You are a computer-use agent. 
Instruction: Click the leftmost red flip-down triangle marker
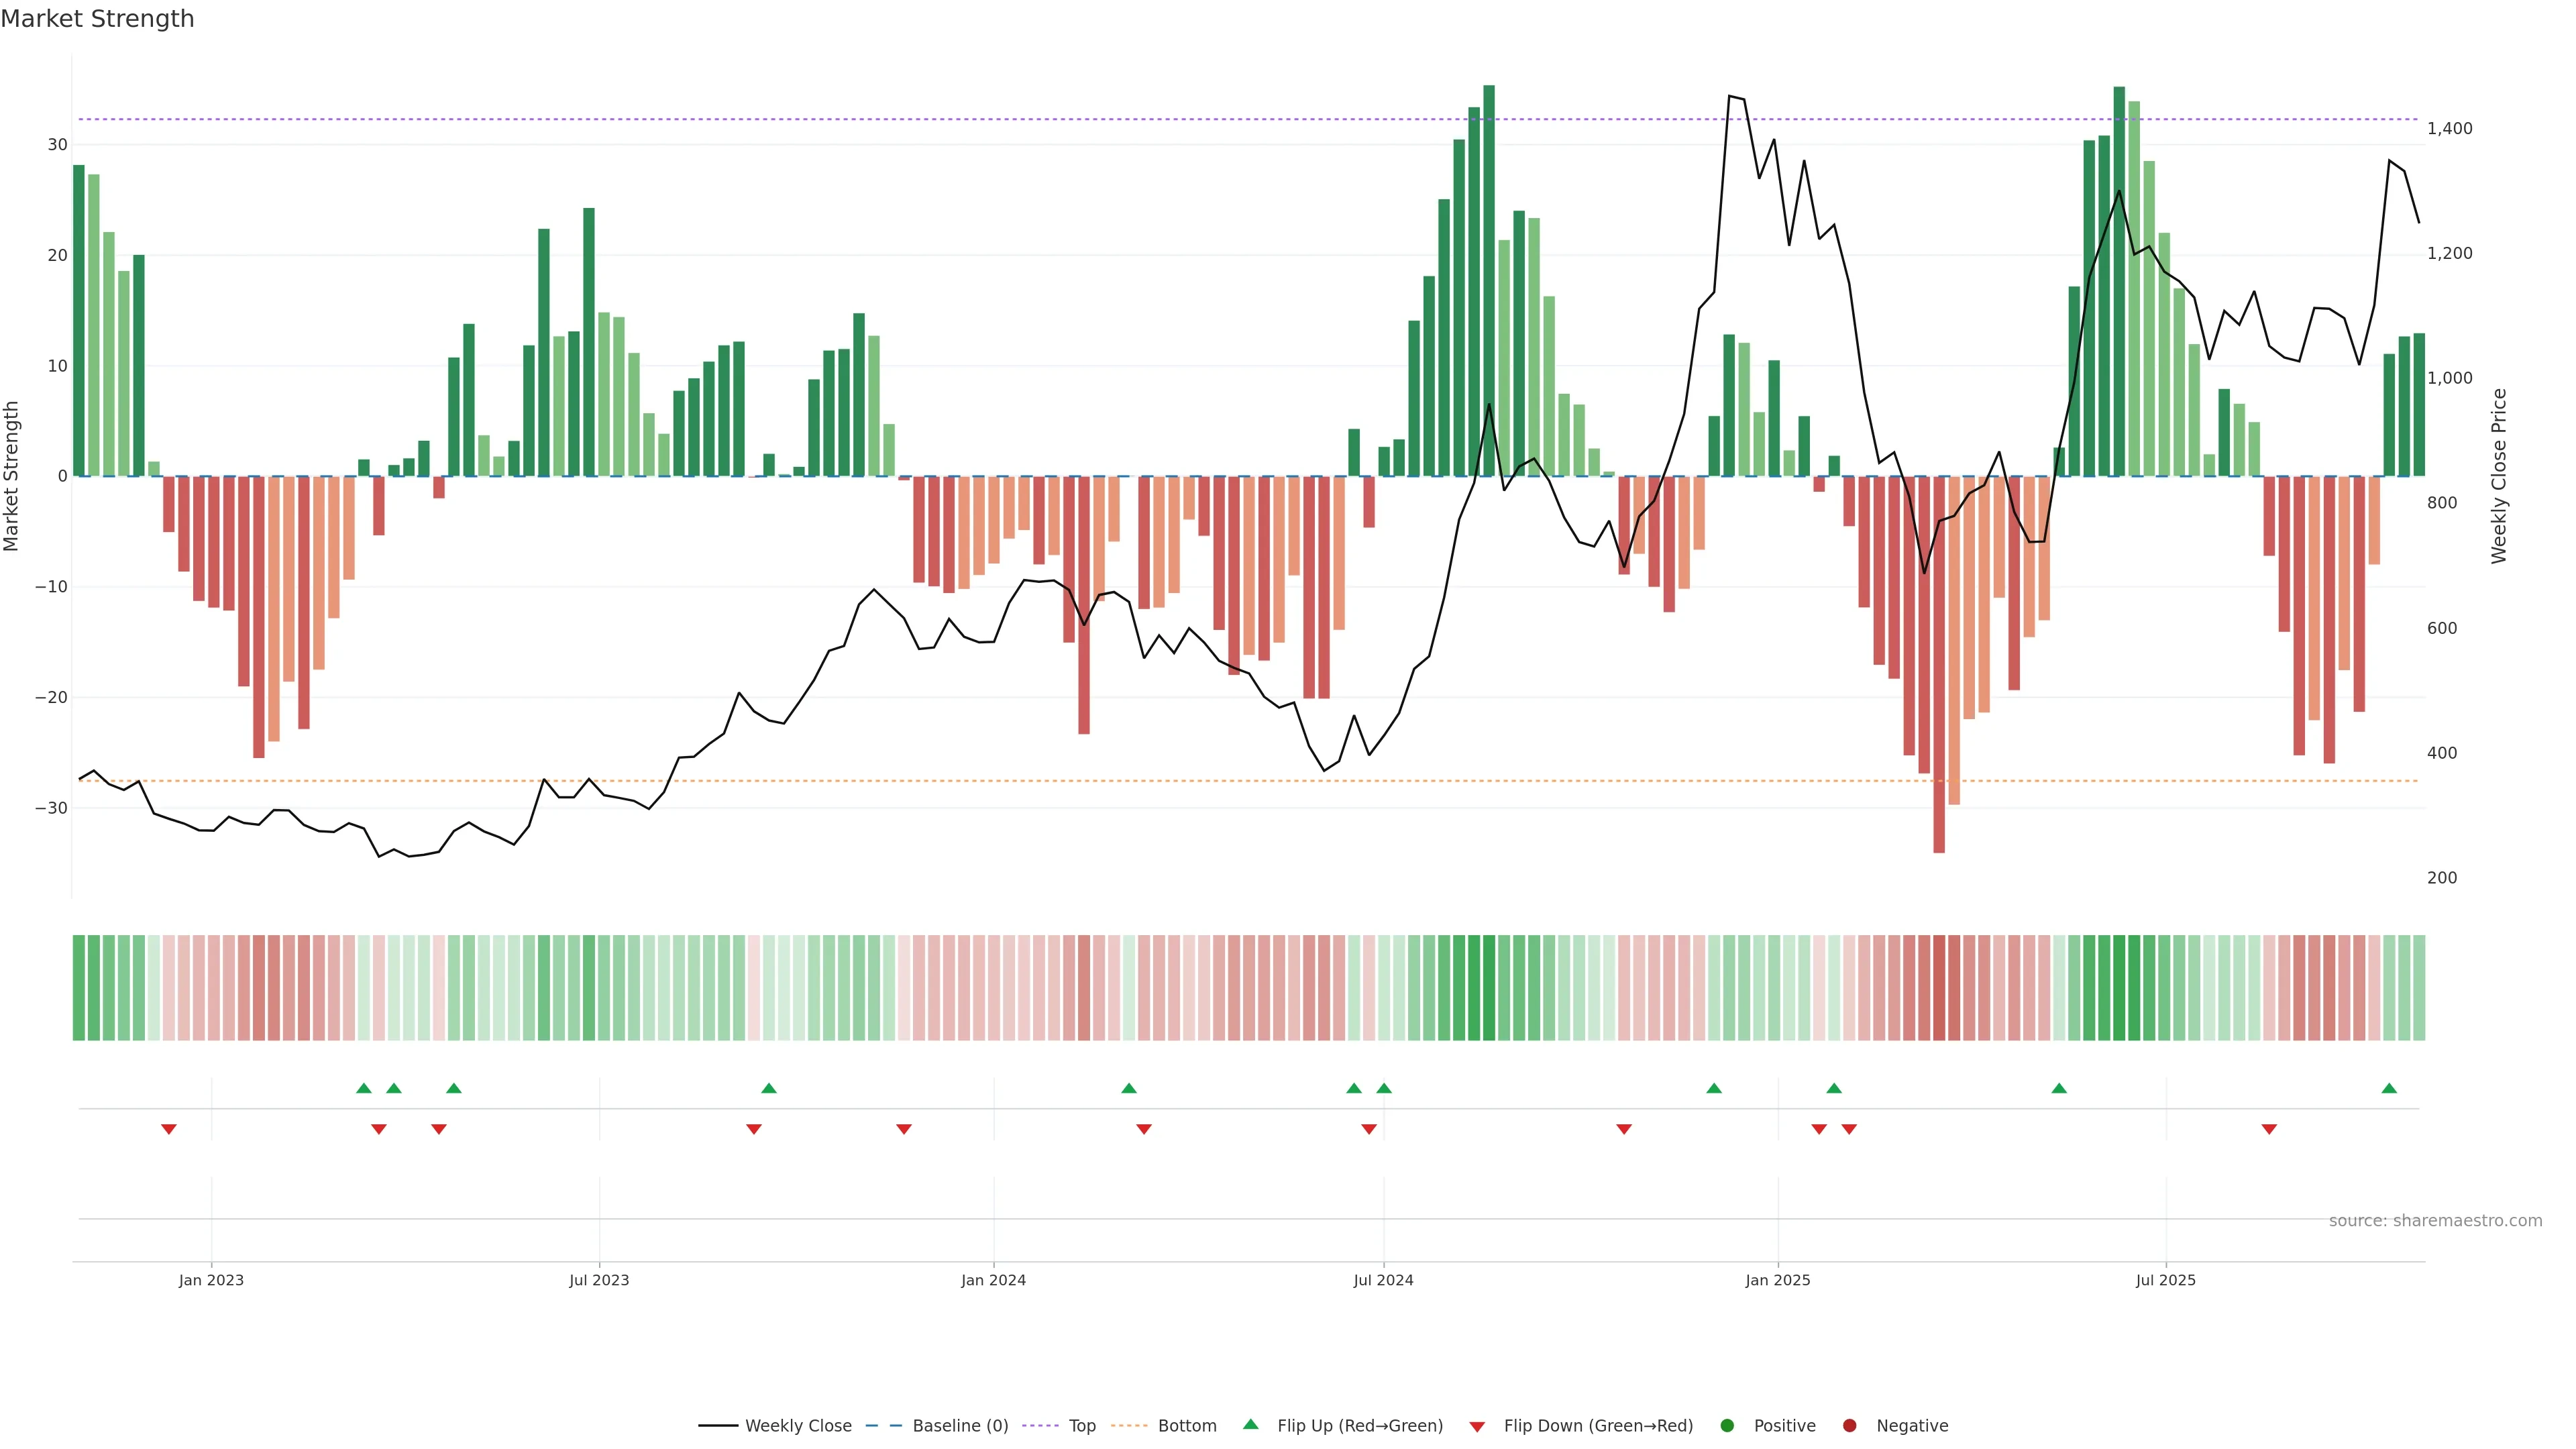tap(169, 1129)
